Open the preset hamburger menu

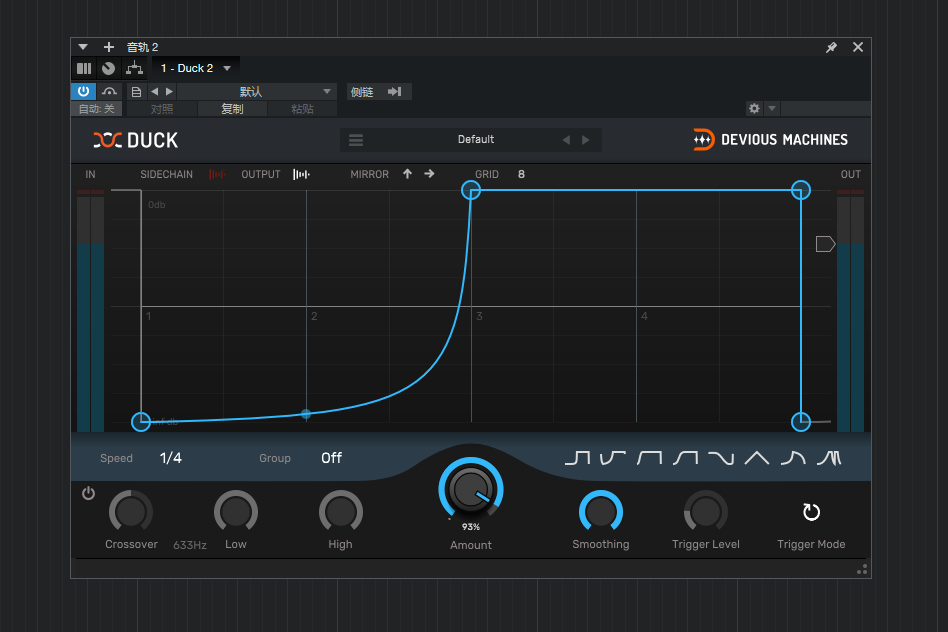[x=356, y=140]
